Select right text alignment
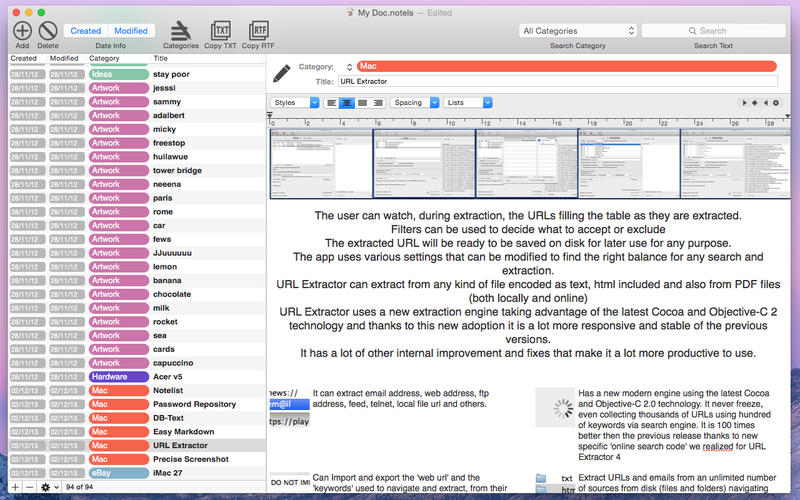This screenshot has width=800, height=500. click(x=378, y=103)
